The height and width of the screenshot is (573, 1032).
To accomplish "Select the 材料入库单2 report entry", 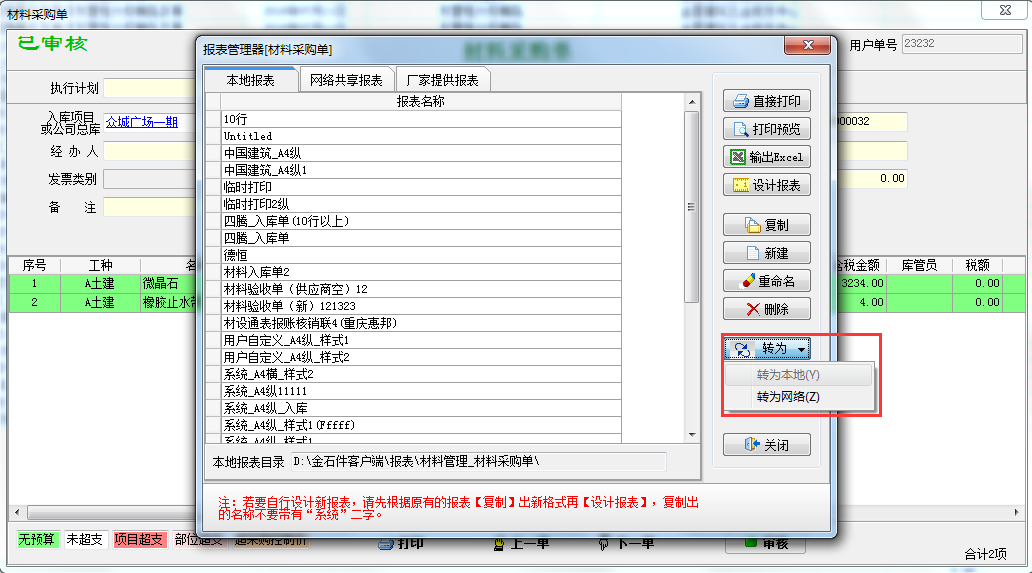I will [x=256, y=271].
